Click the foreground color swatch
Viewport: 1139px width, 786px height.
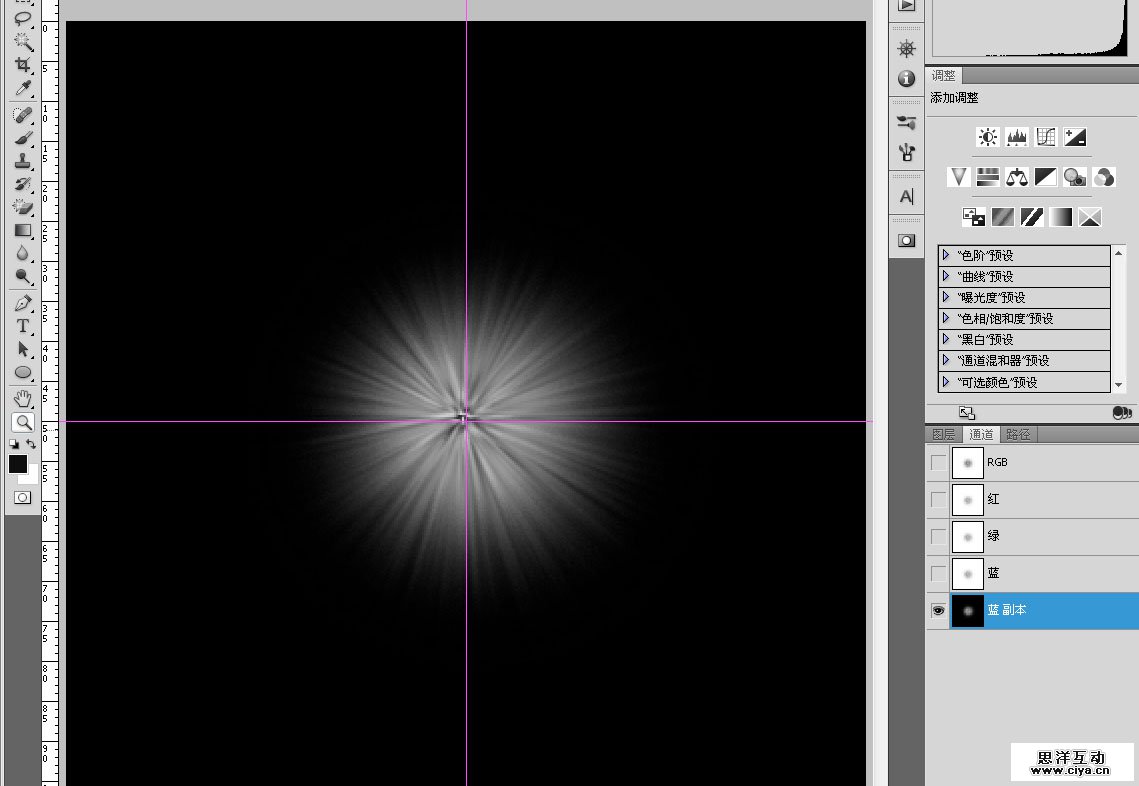18,464
